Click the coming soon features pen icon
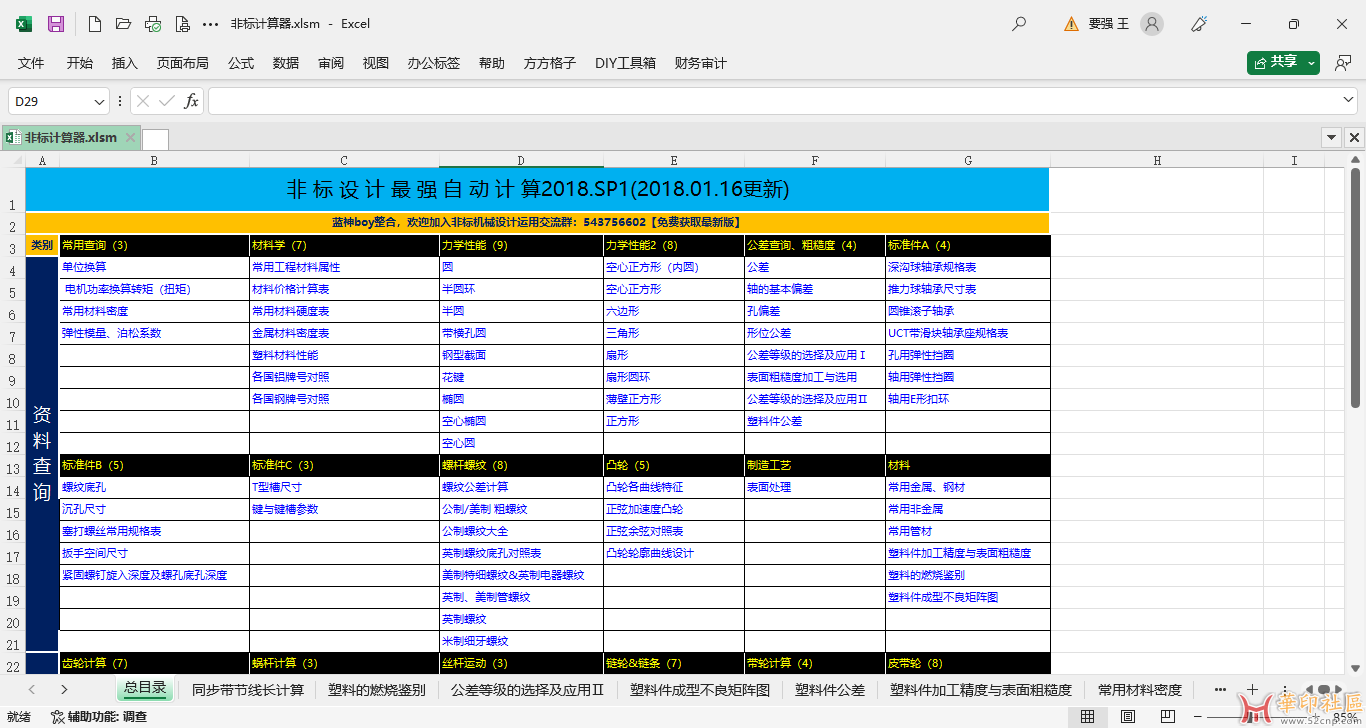 coord(1200,23)
